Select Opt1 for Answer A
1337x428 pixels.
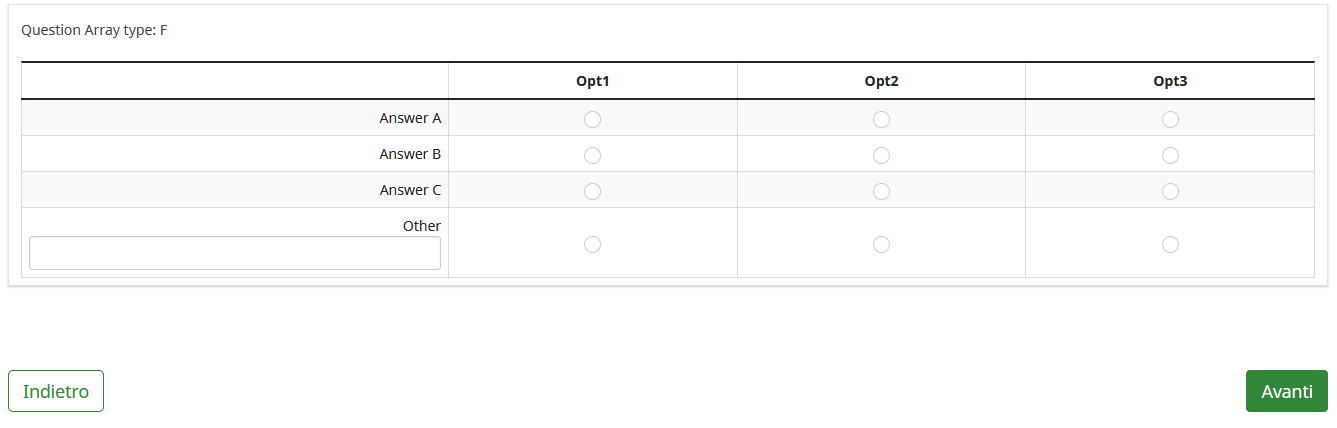pyautogui.click(x=592, y=120)
